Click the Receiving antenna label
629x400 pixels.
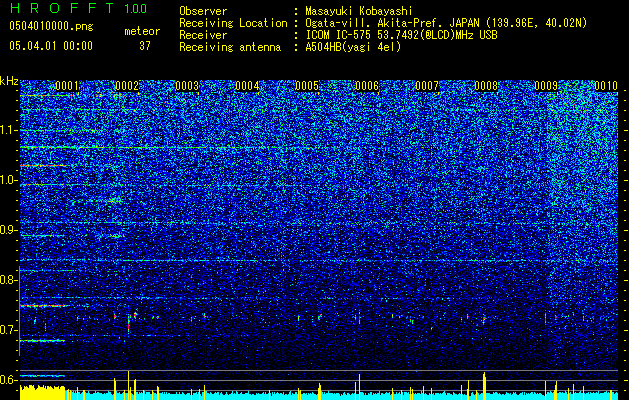230,47
